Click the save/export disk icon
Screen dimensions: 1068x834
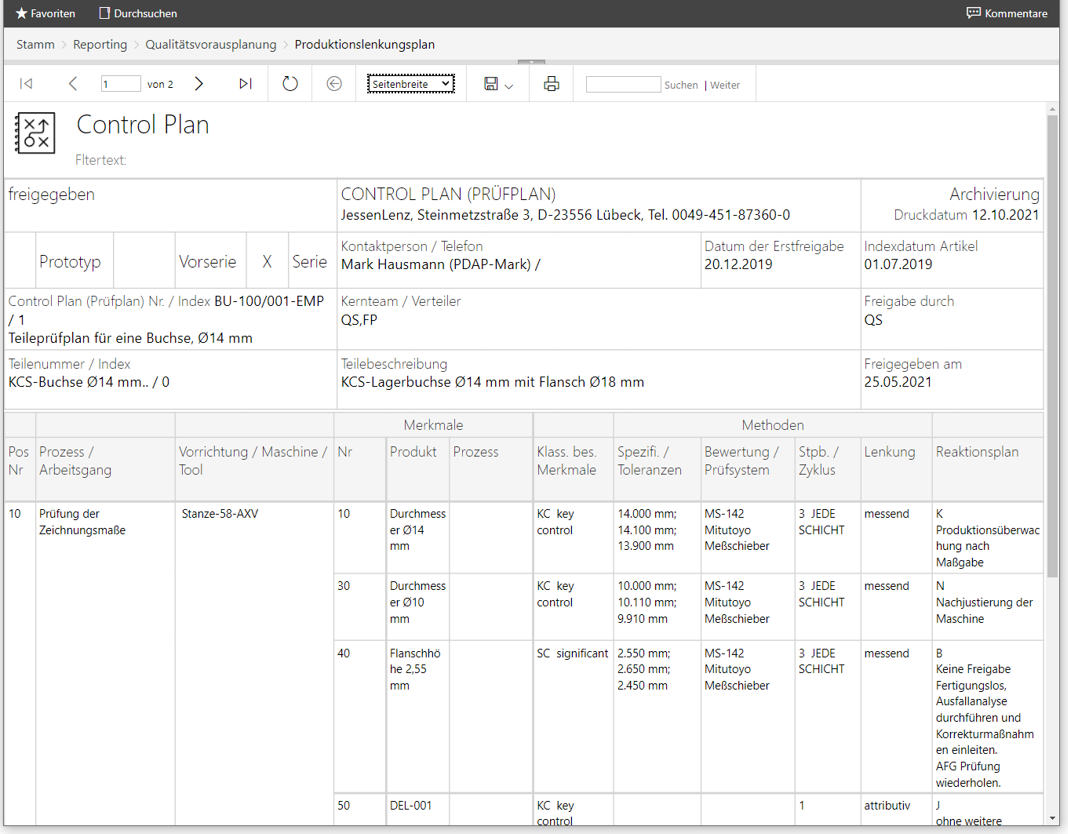(491, 84)
